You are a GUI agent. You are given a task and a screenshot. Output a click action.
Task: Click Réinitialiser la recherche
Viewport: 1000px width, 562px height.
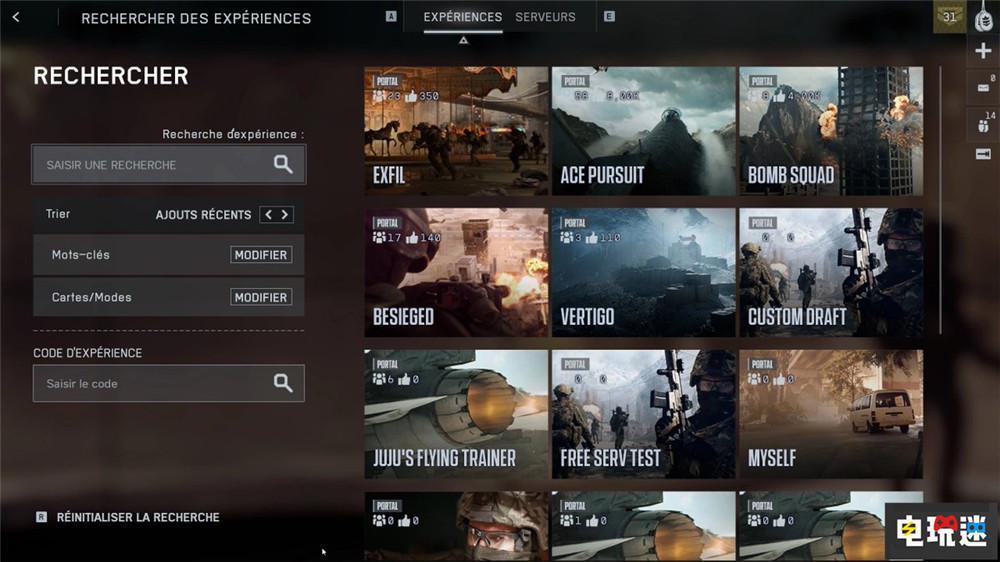[x=138, y=517]
